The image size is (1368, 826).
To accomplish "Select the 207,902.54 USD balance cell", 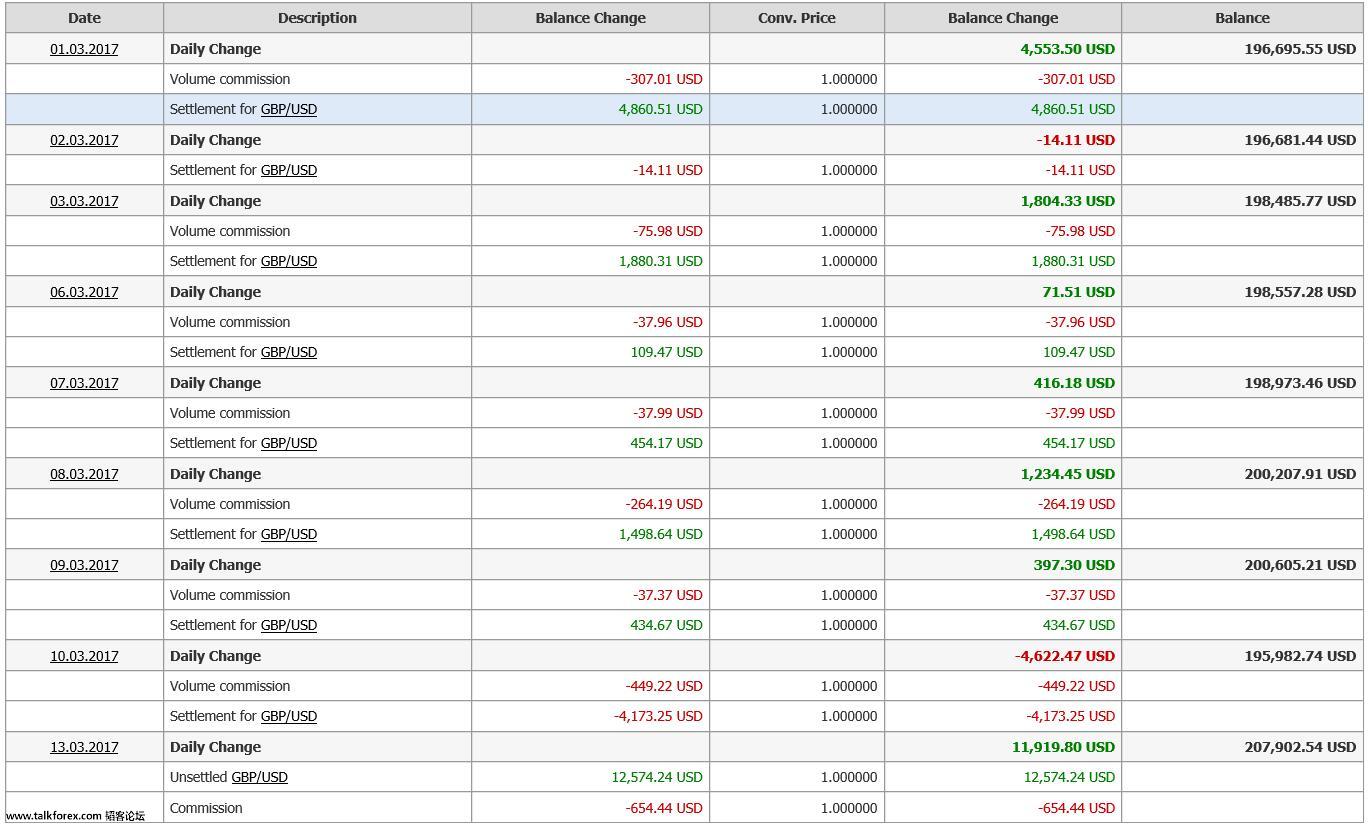I will (1242, 747).
